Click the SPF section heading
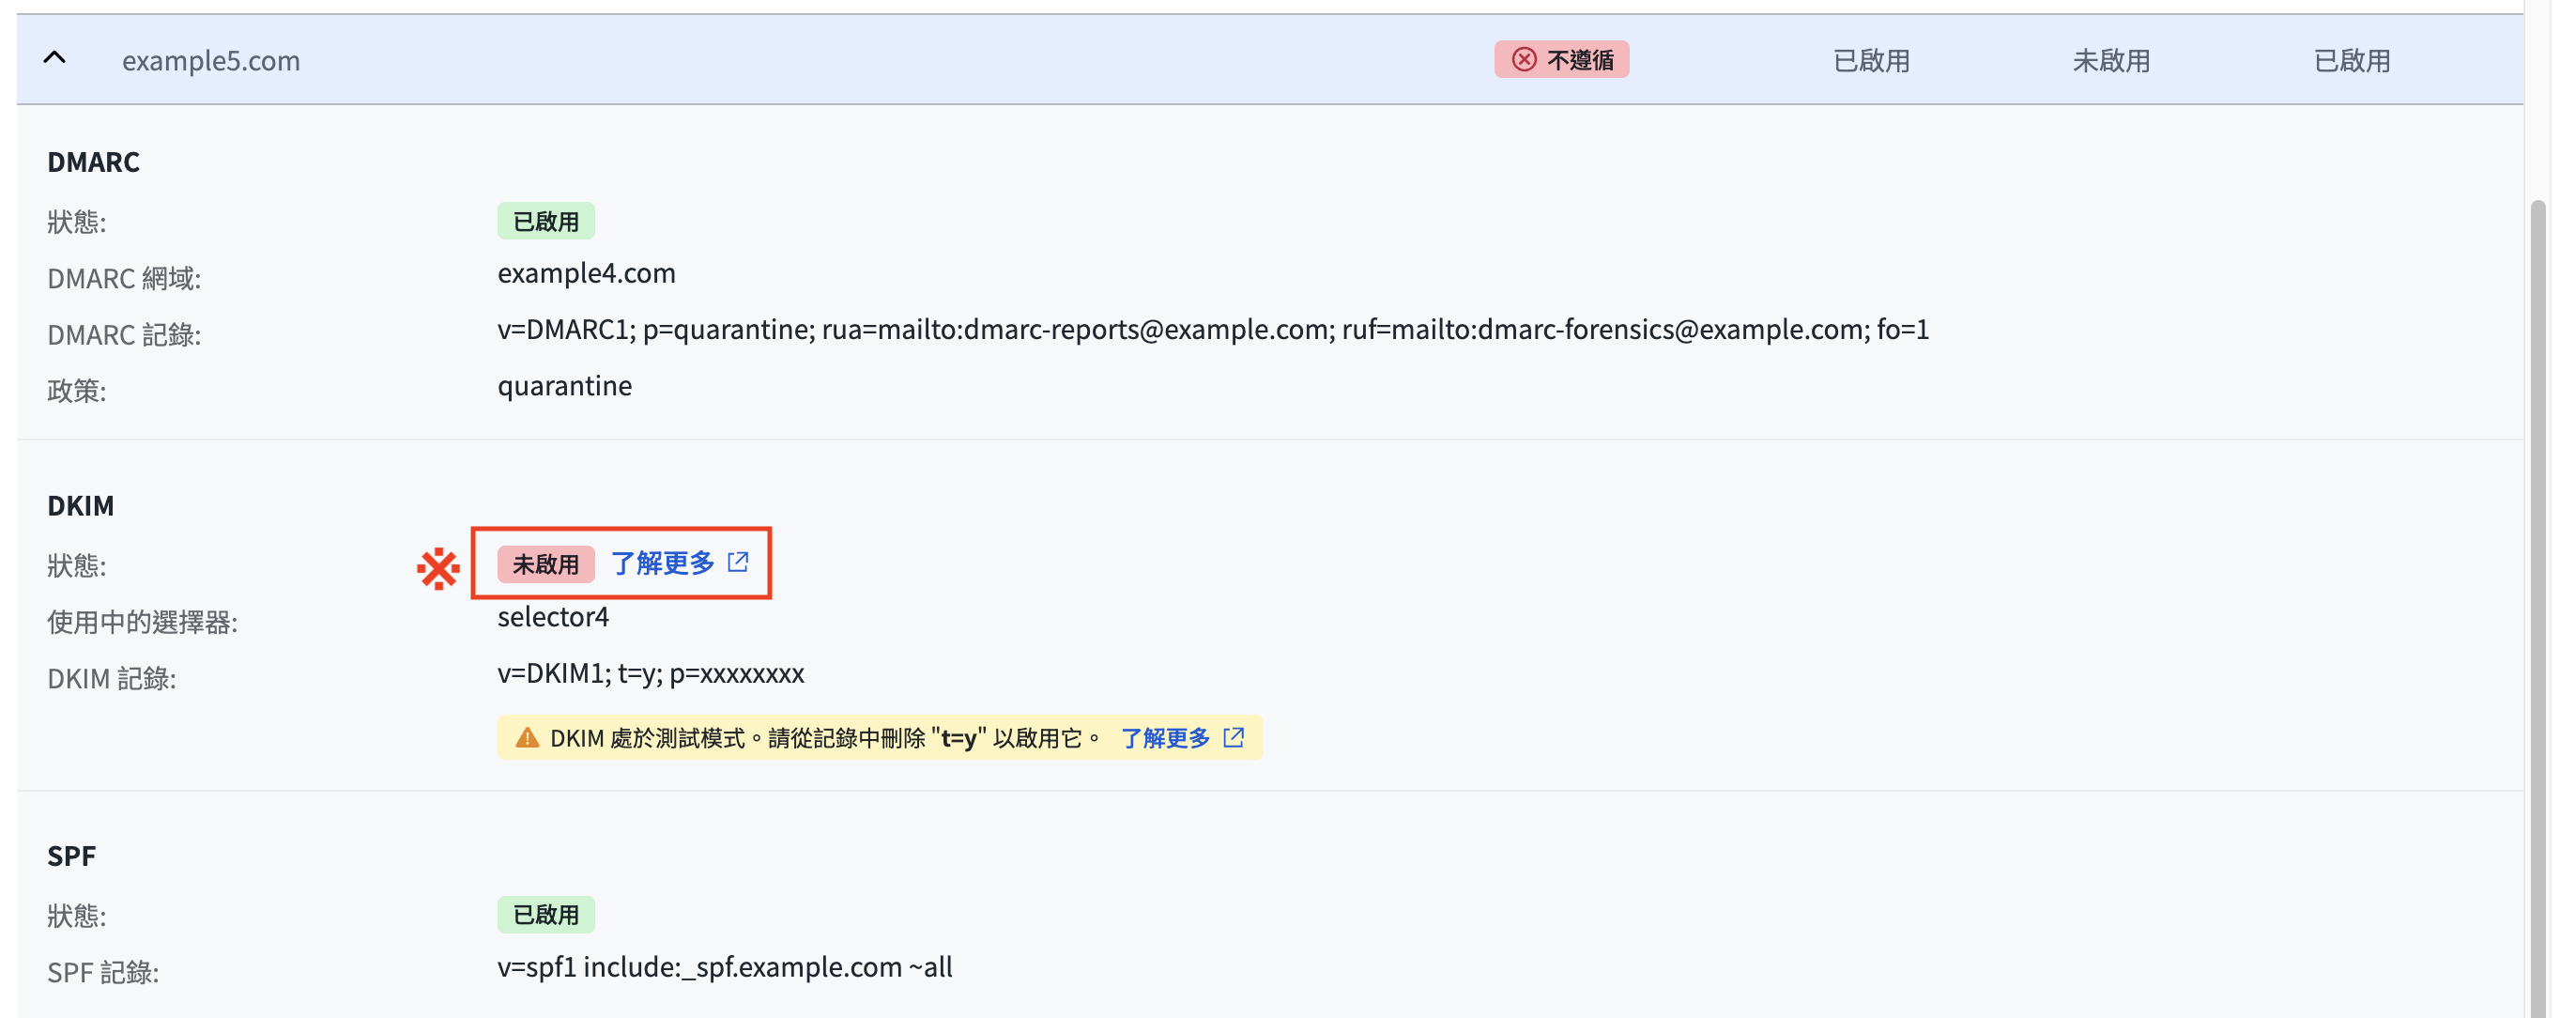 tap(71, 856)
